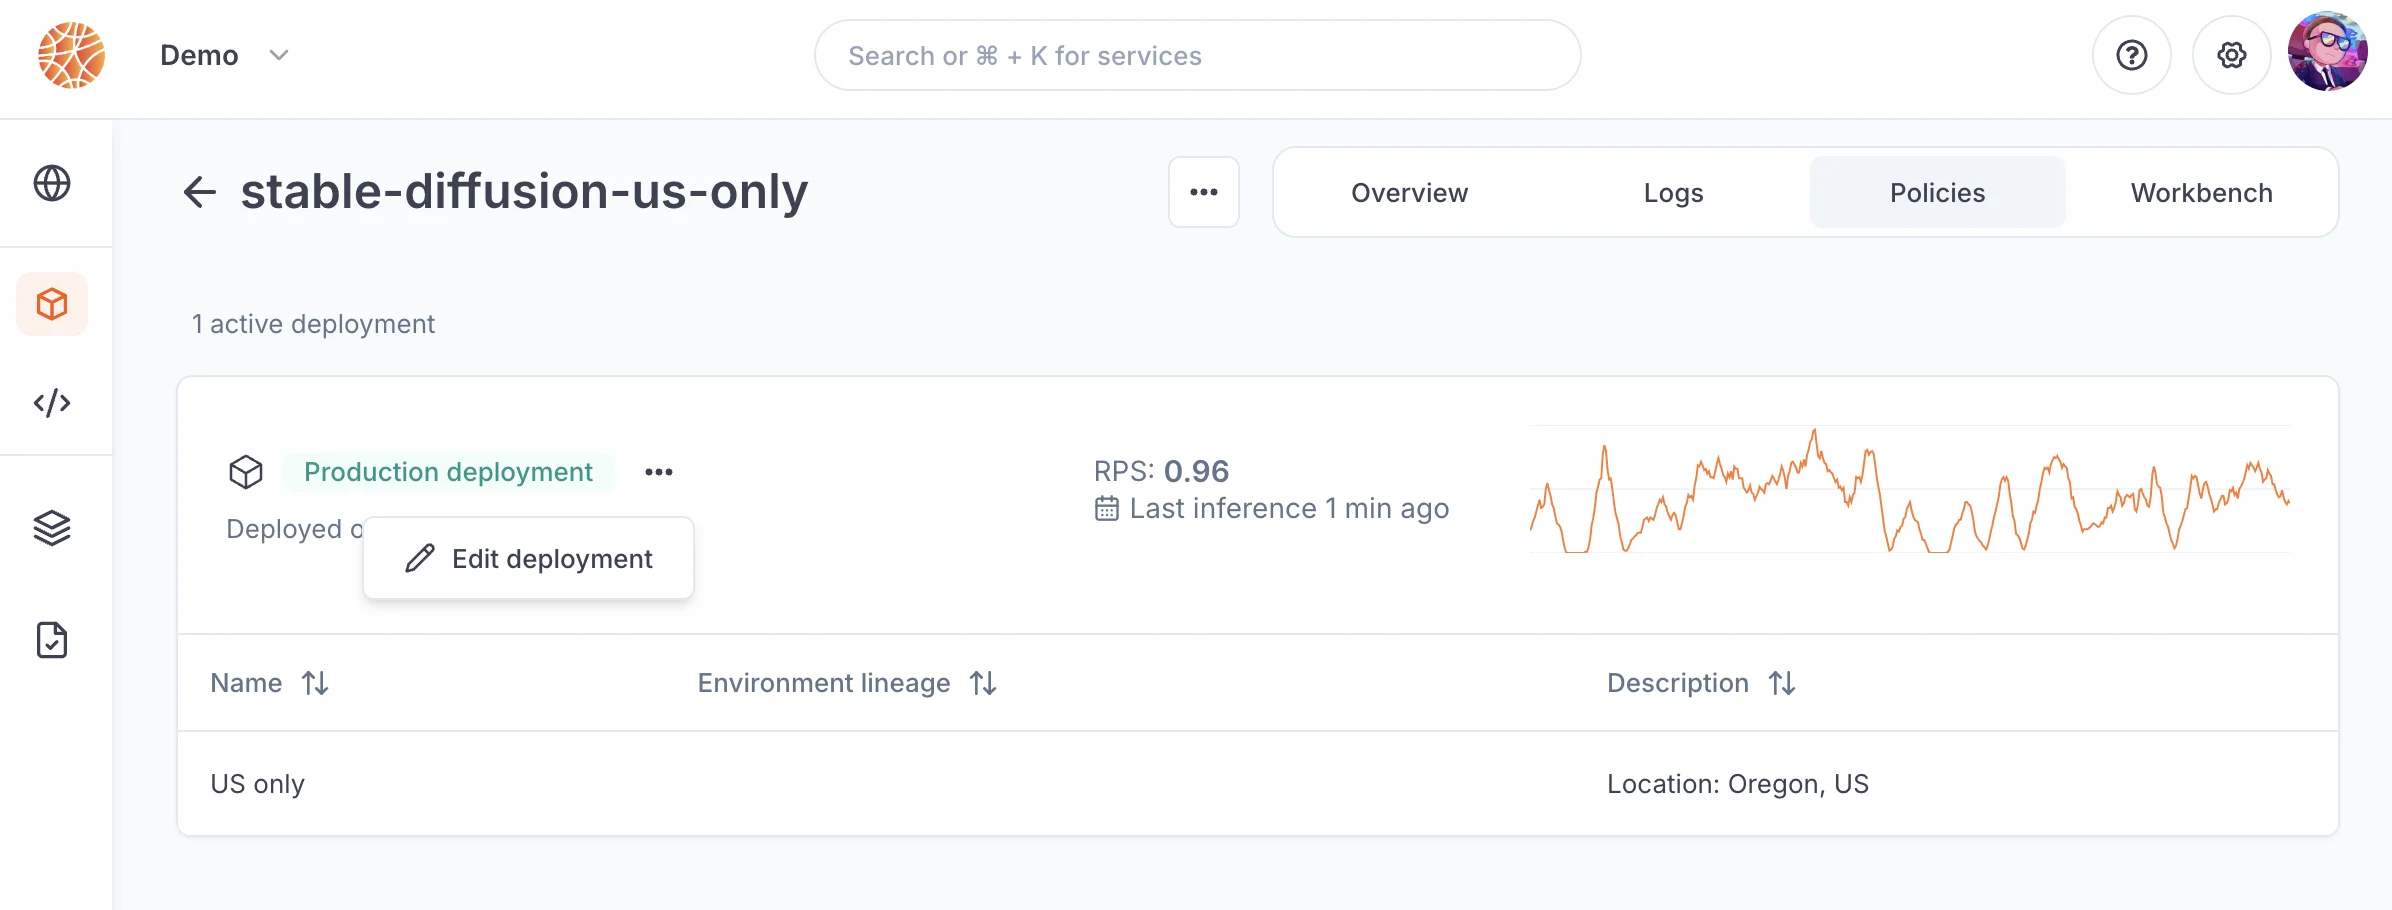
Task: Switch to the Overview tab
Action: pos(1410,192)
